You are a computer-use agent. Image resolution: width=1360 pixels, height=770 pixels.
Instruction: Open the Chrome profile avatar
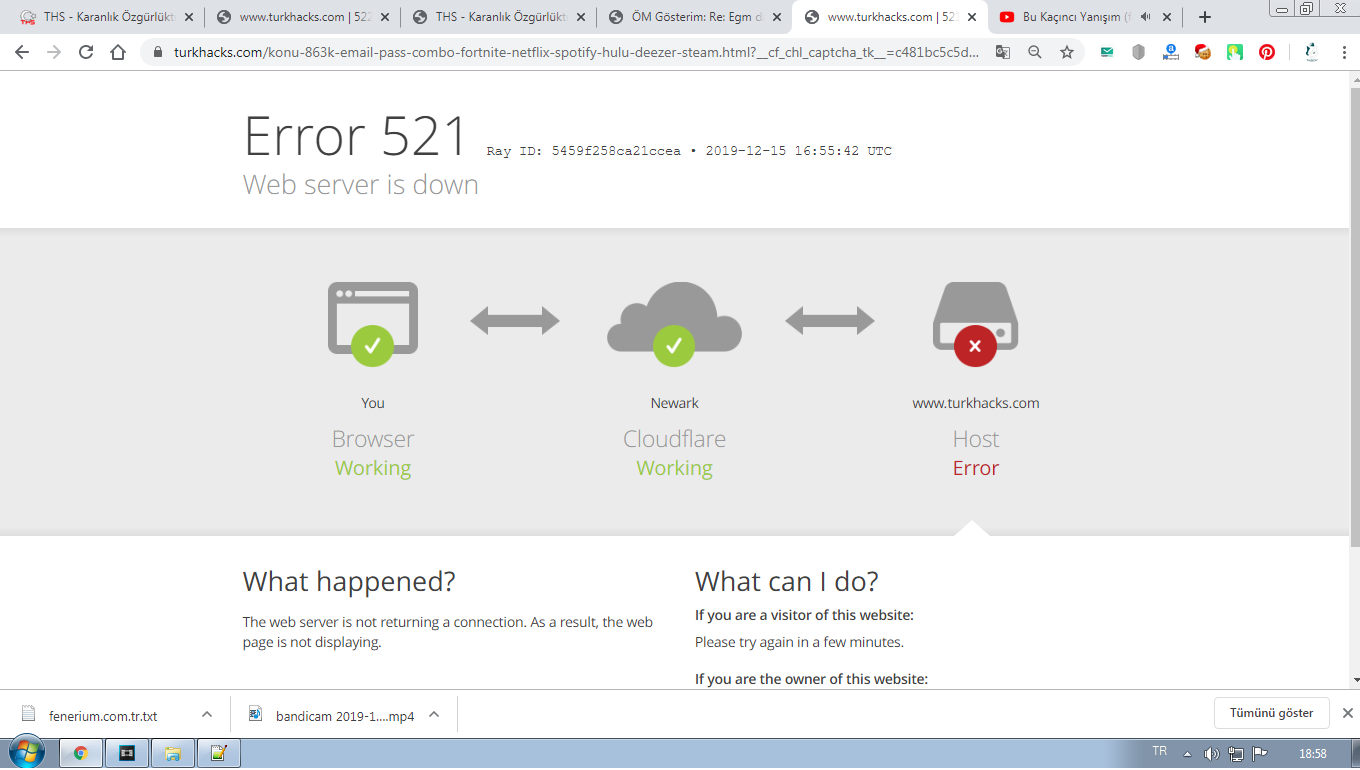click(1311, 52)
